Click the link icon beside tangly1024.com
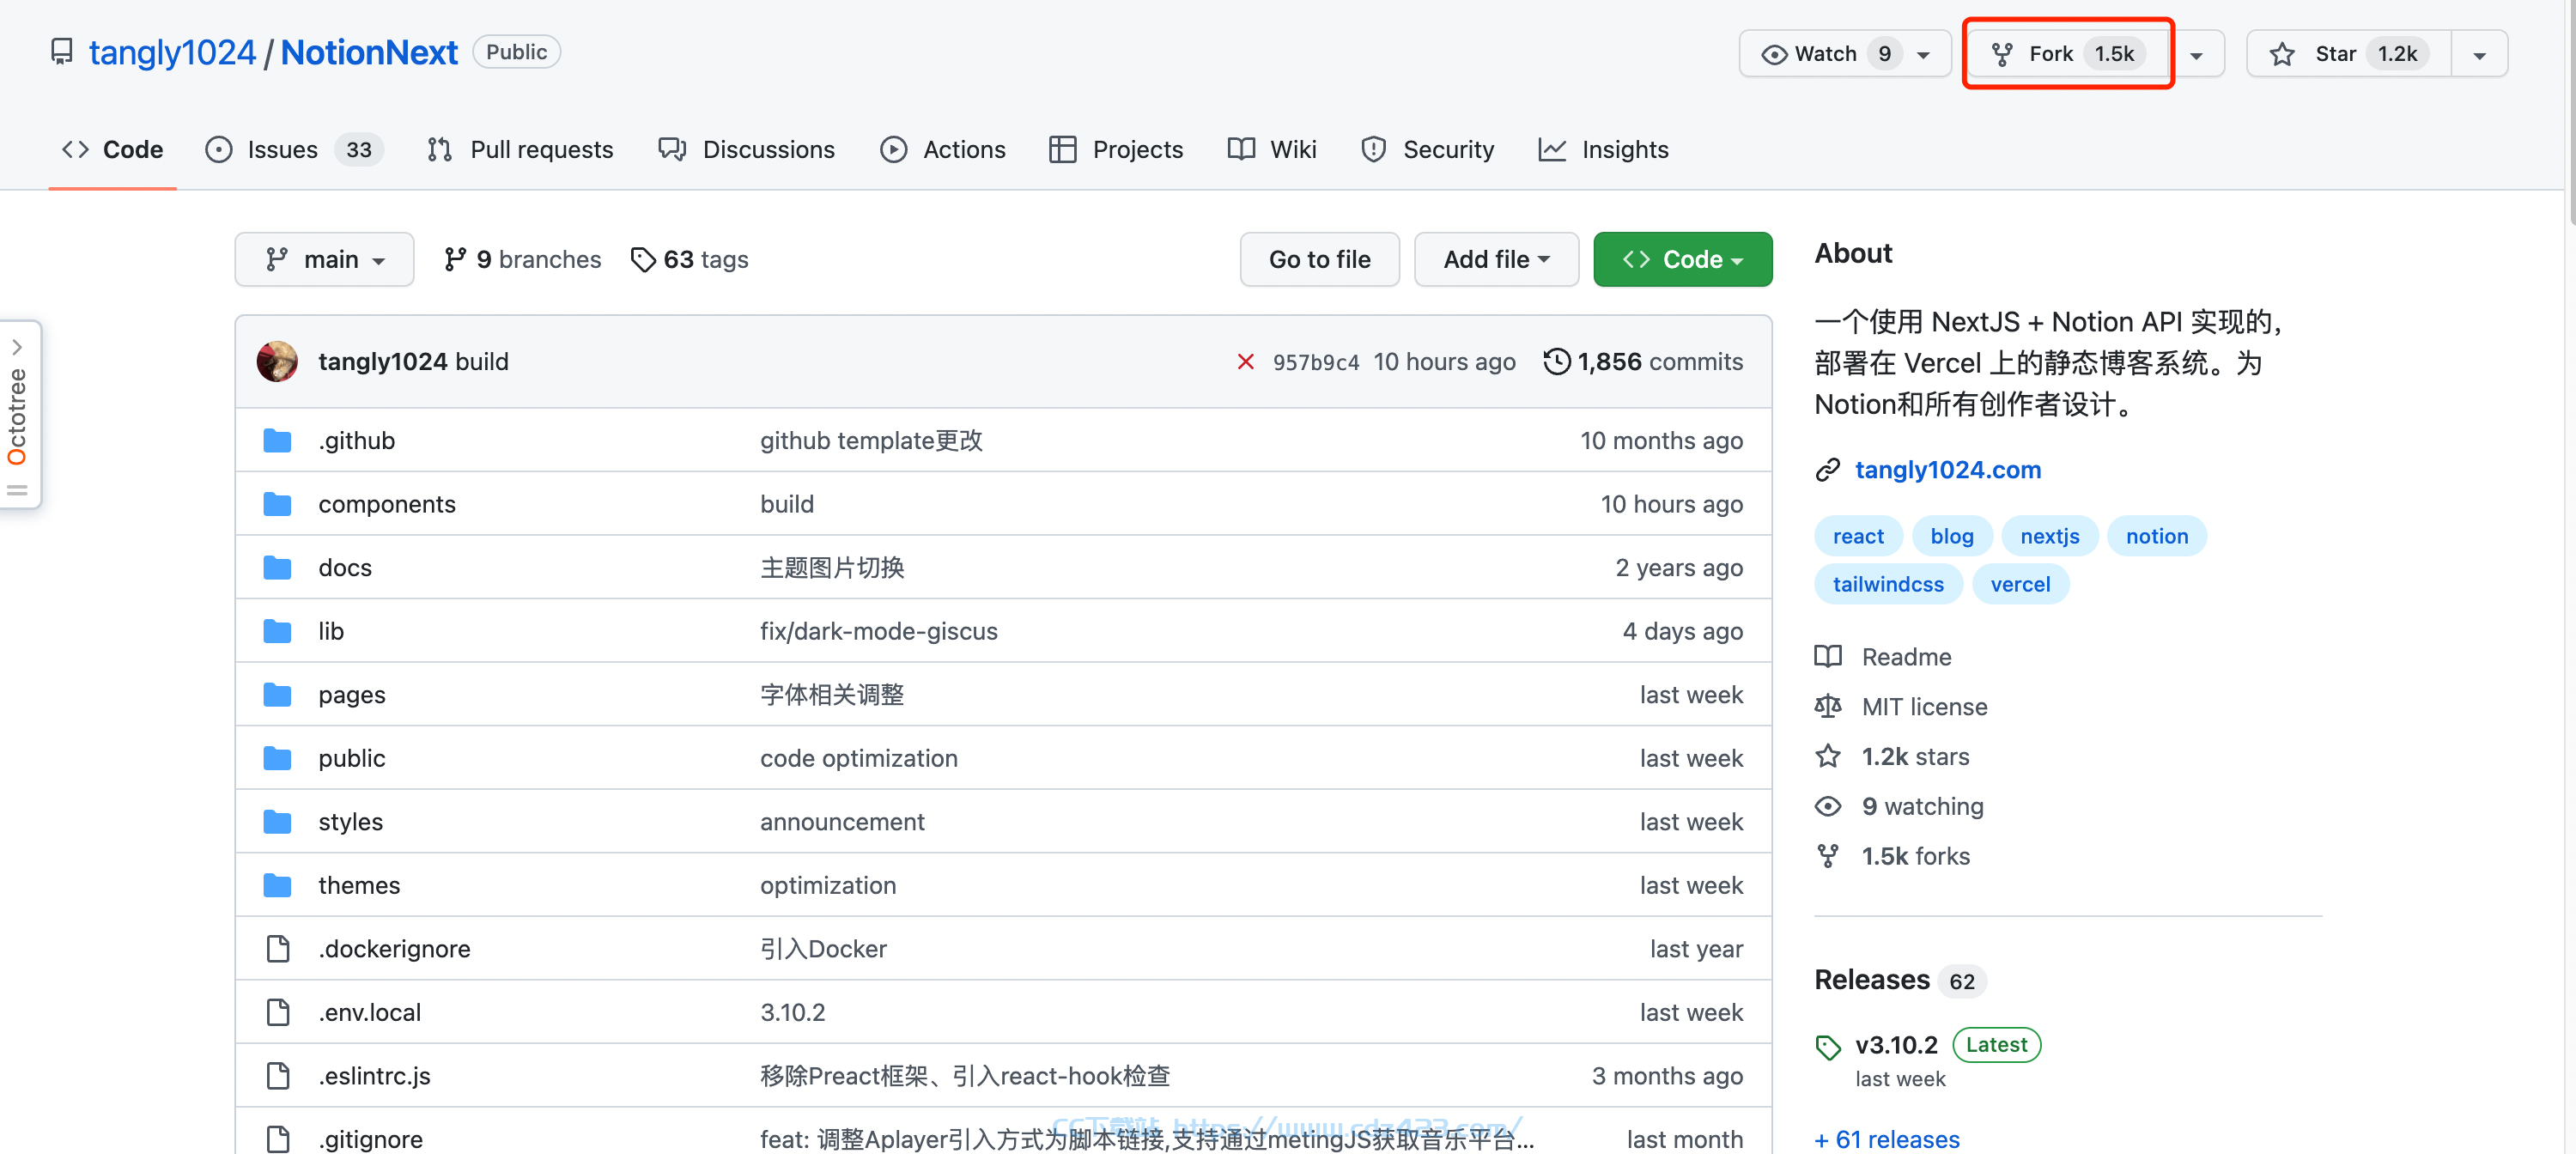 (1827, 470)
